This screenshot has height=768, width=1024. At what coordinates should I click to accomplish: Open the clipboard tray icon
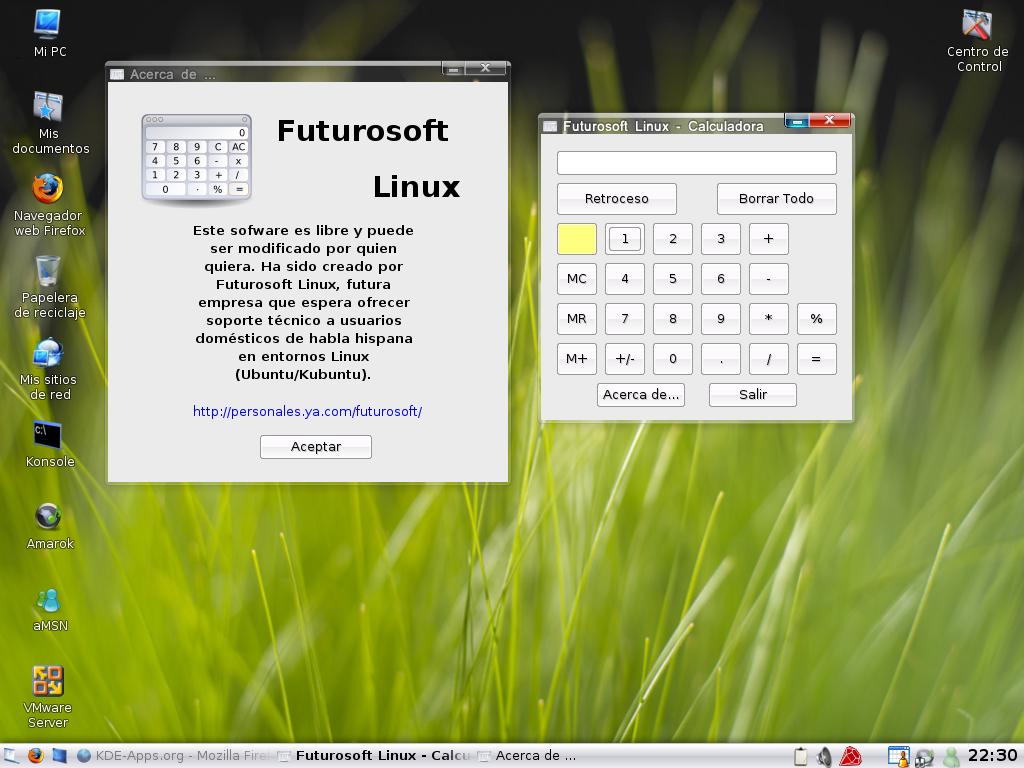click(801, 756)
